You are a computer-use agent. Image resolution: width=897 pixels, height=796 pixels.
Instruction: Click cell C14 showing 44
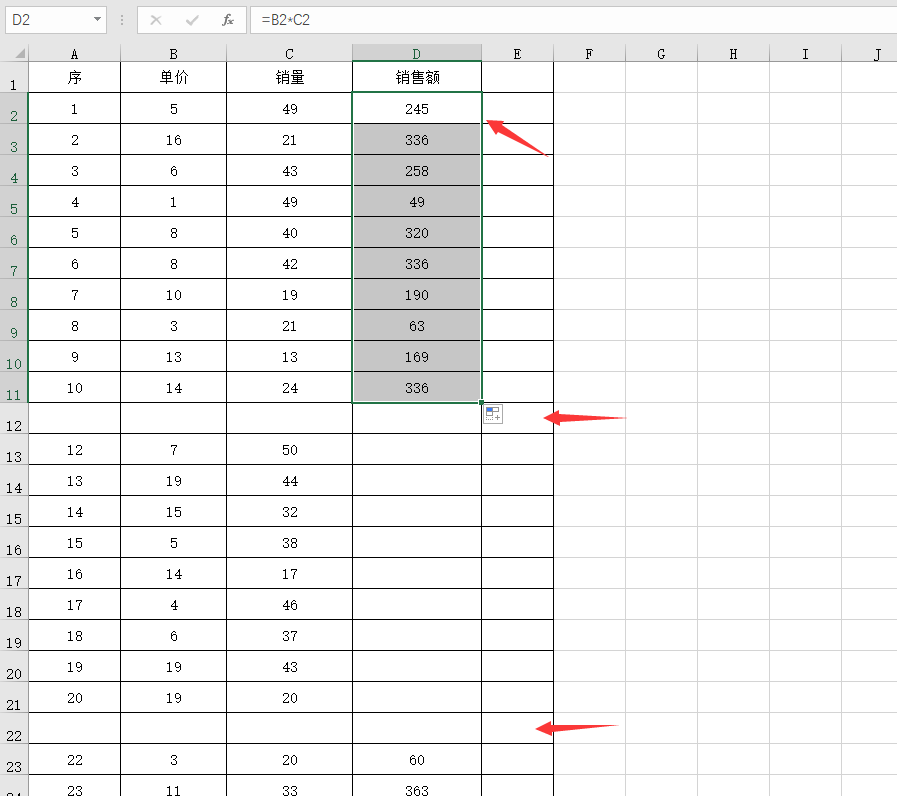coord(289,481)
